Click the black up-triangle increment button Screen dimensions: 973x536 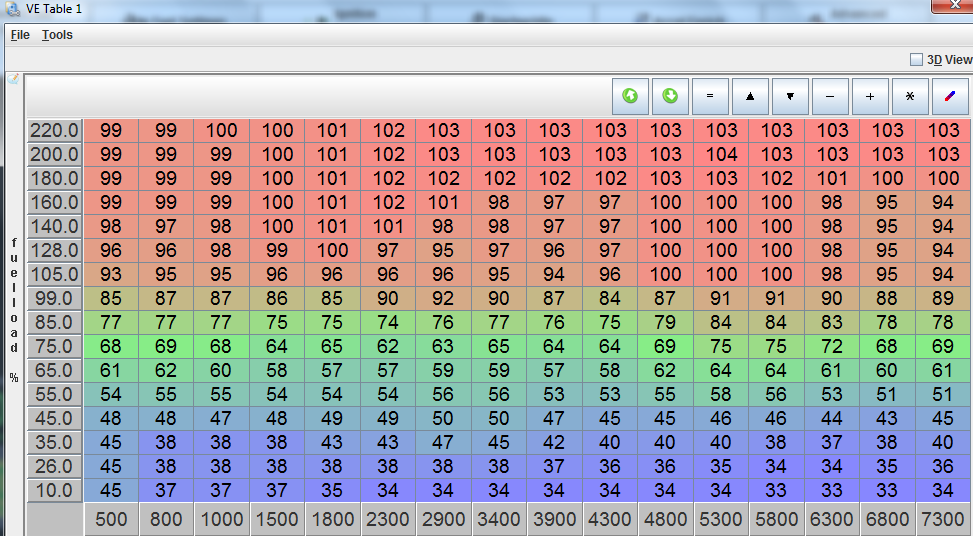click(750, 96)
